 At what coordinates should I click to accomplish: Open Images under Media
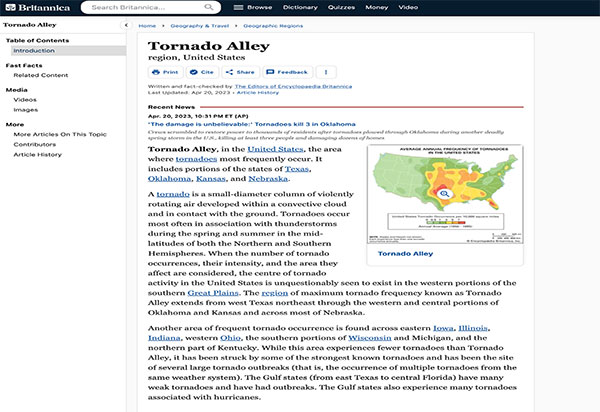tap(26, 110)
